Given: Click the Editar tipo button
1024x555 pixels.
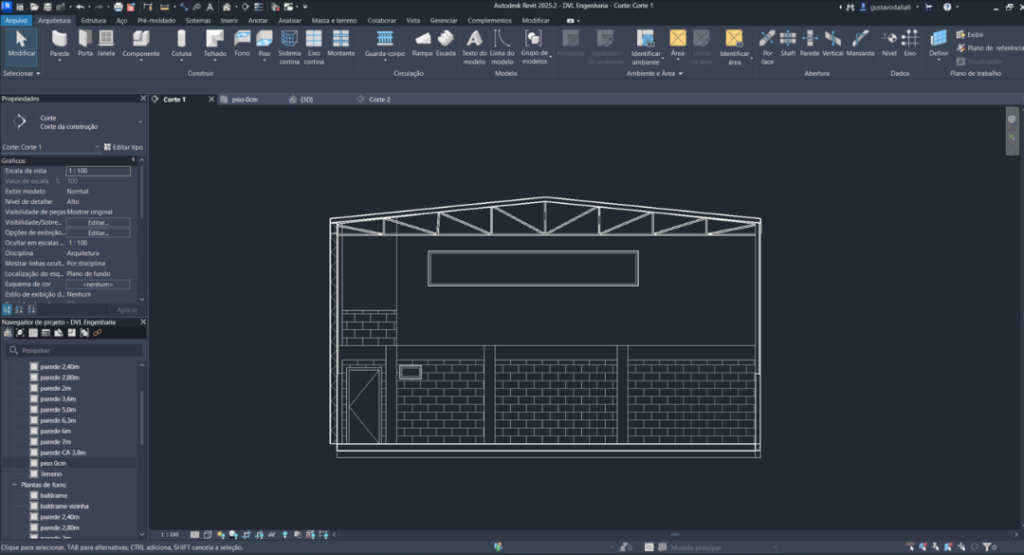Looking at the screenshot, I should (123, 147).
